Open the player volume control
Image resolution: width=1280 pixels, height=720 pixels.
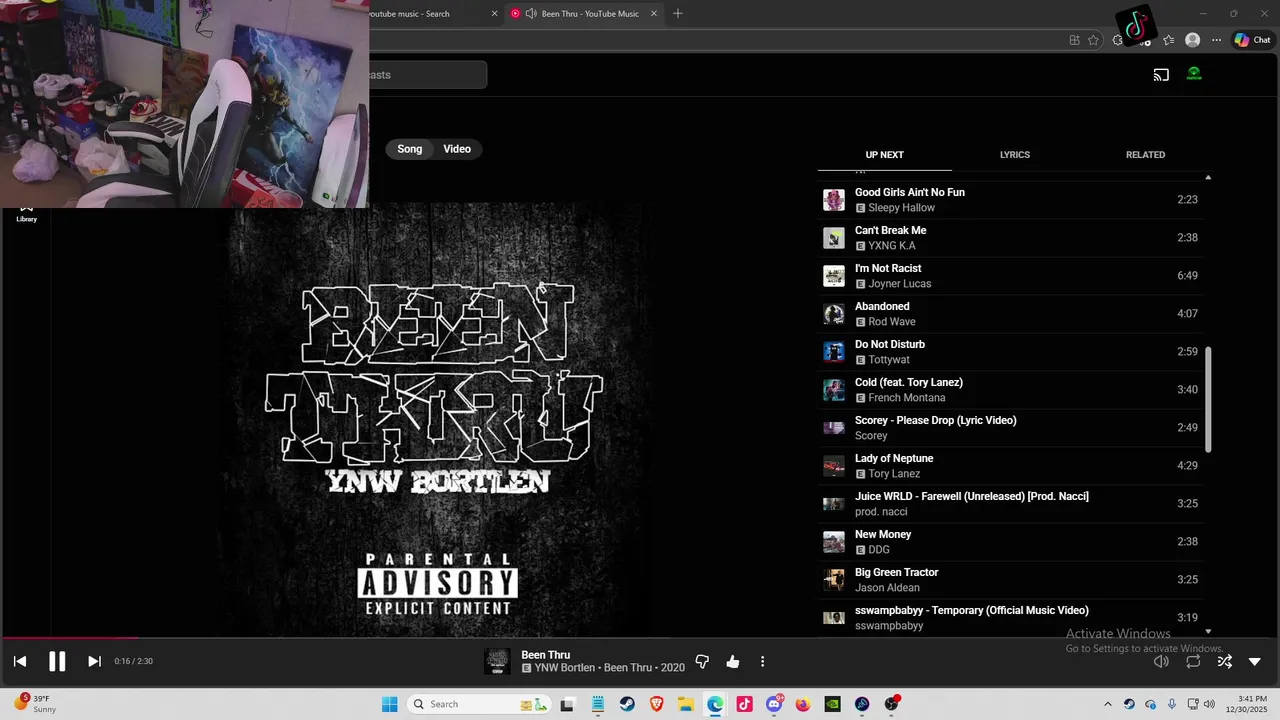[x=1161, y=661]
